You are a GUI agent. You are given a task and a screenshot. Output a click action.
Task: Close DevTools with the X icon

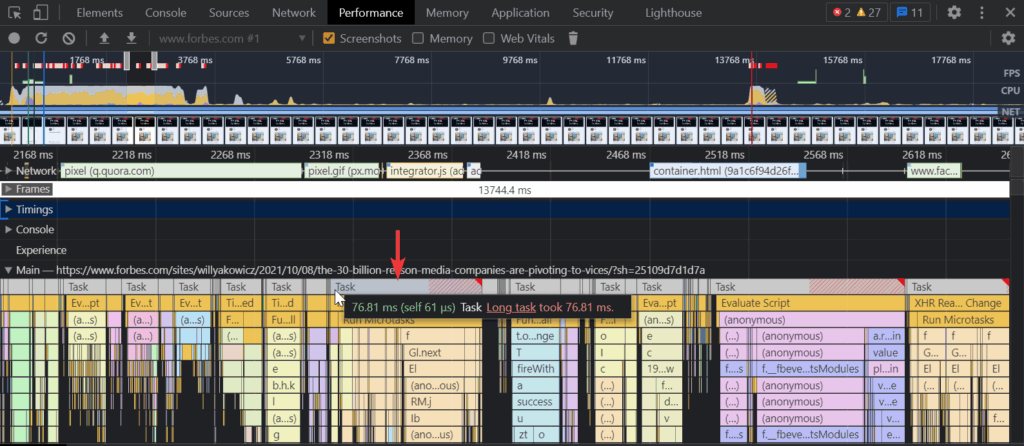pos(1009,12)
